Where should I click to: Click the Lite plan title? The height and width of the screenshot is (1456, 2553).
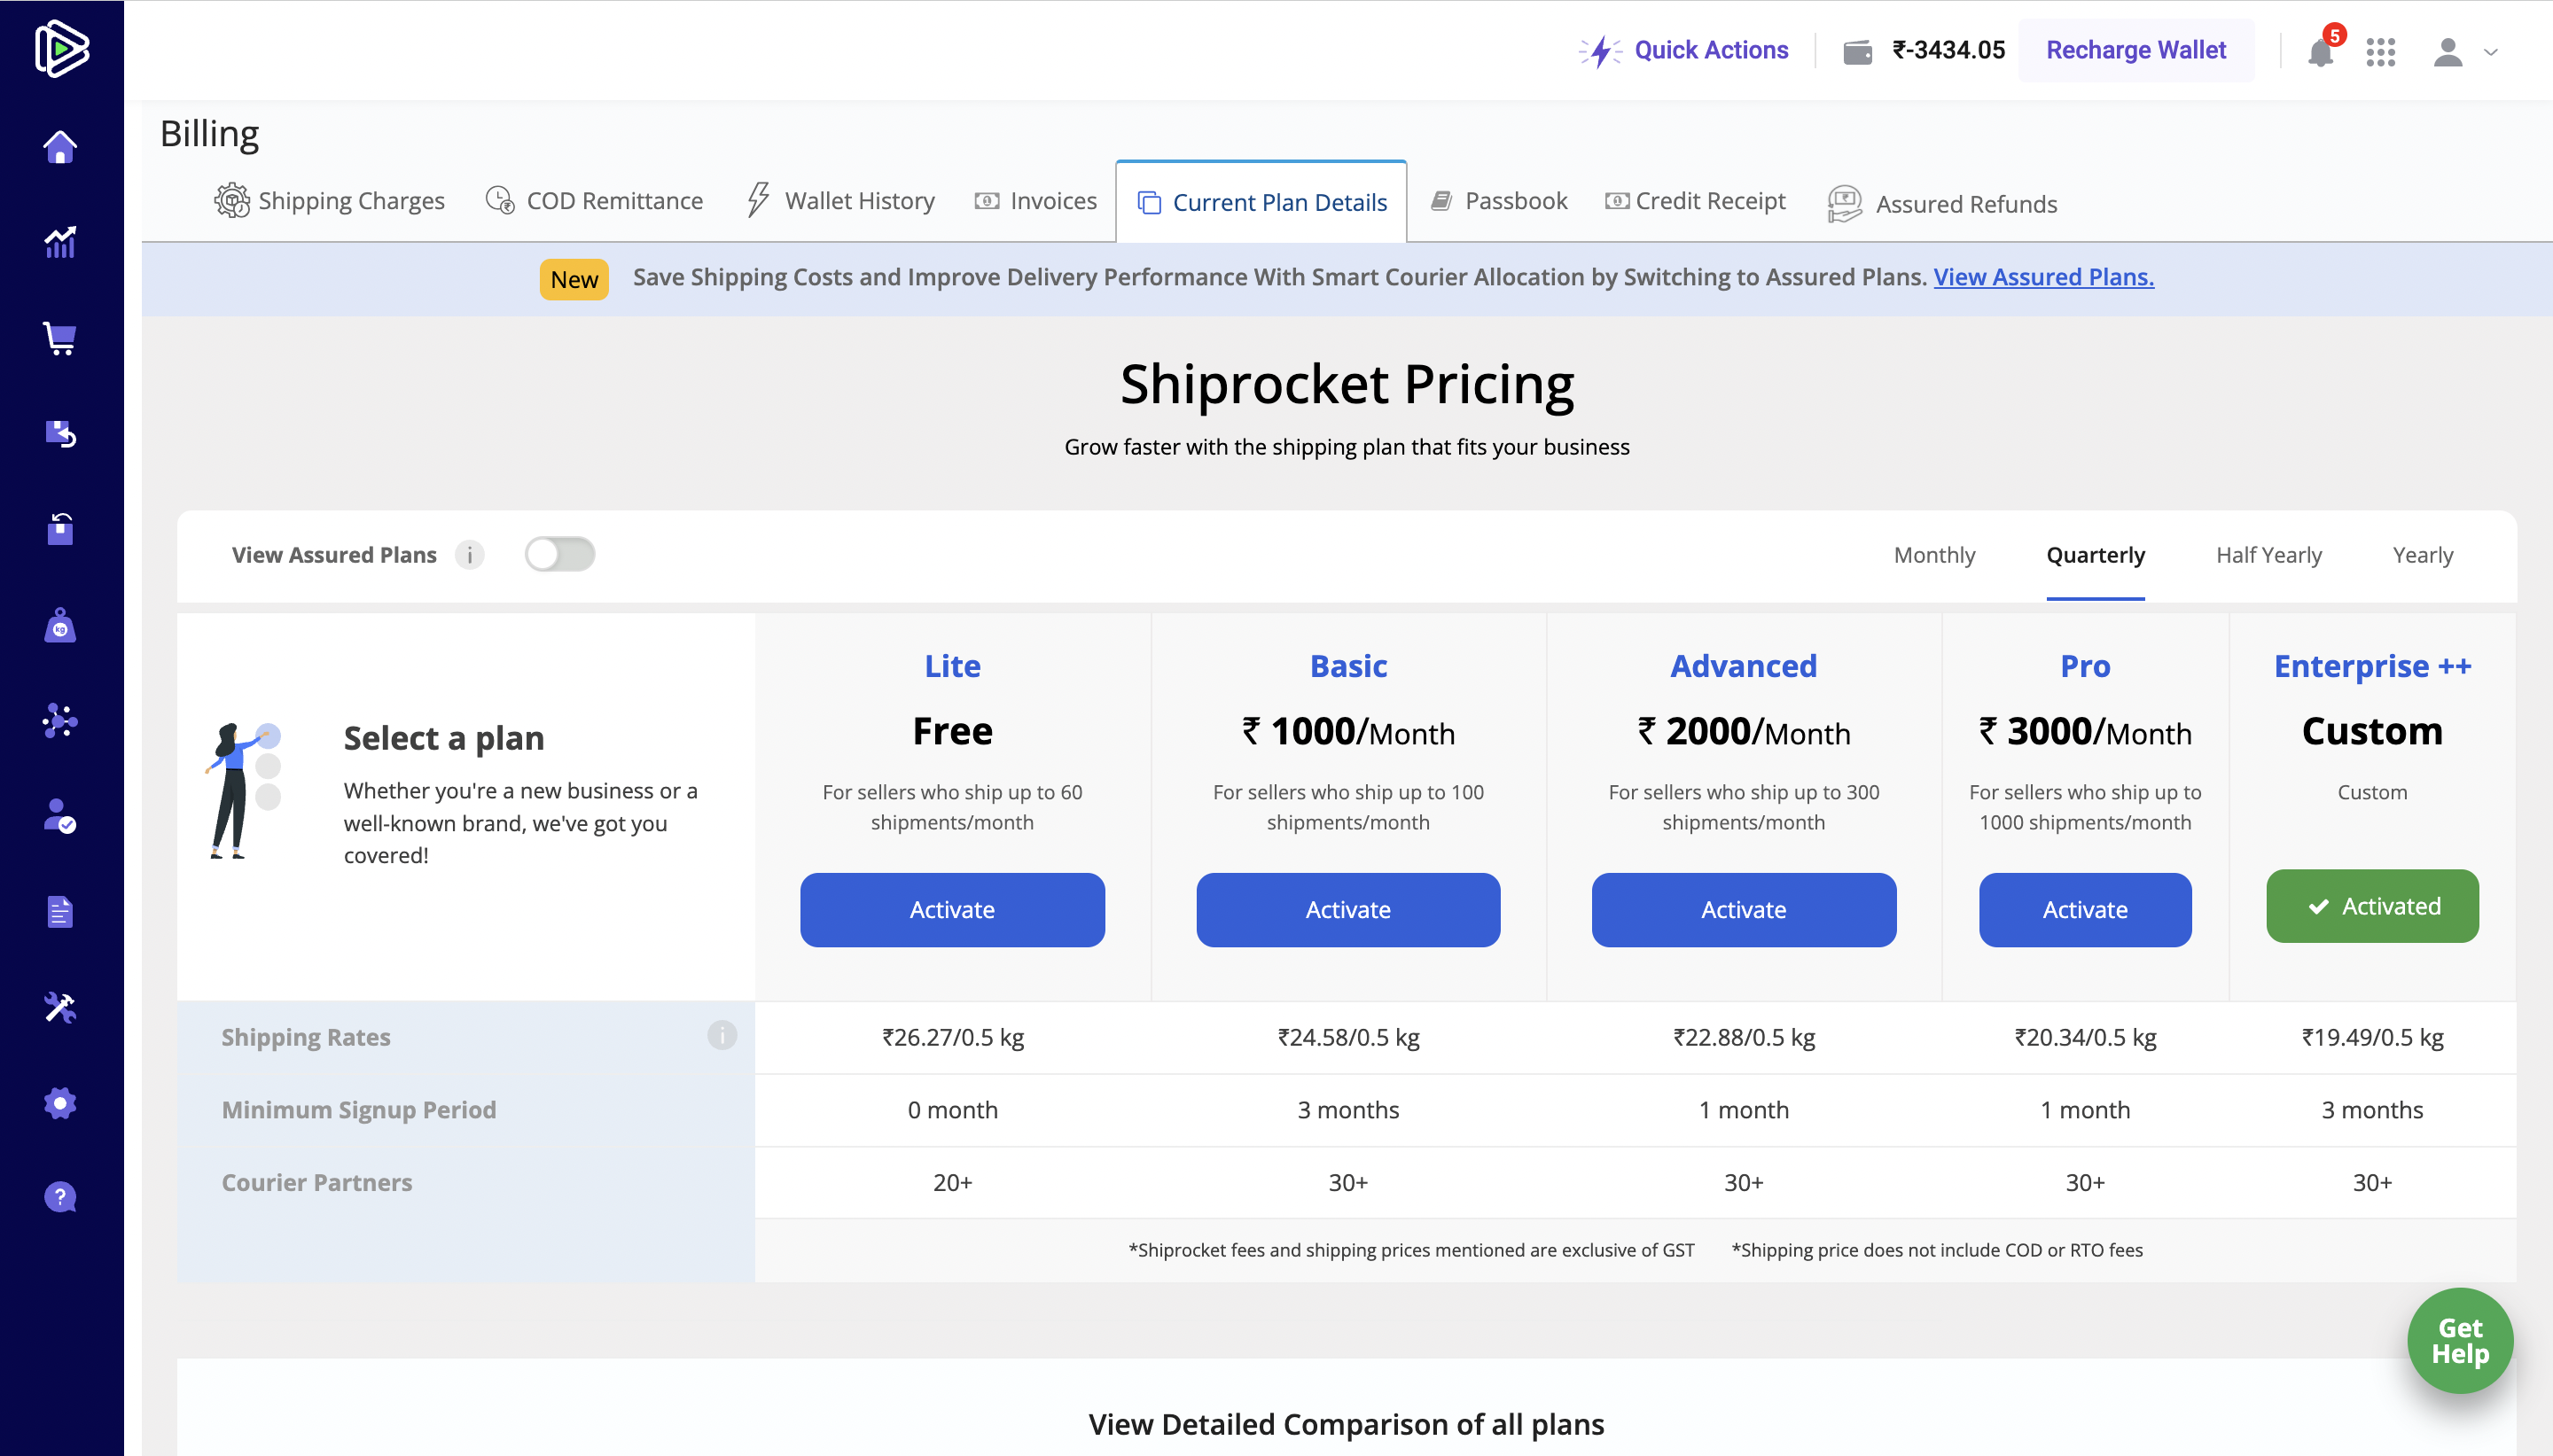[x=952, y=666]
